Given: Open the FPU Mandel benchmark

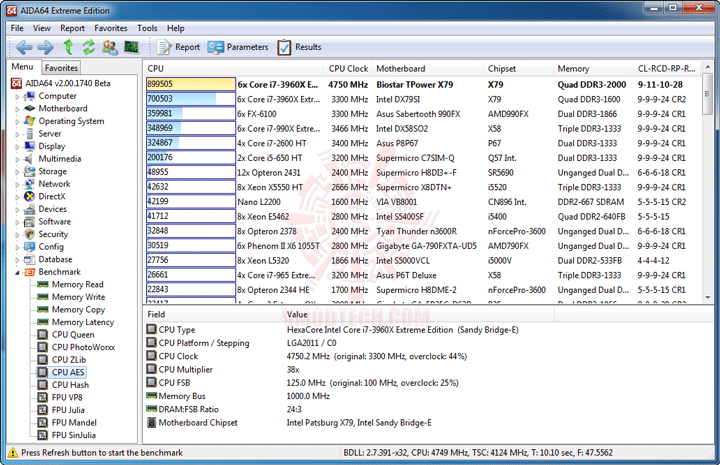Looking at the screenshot, I should click(74, 423).
